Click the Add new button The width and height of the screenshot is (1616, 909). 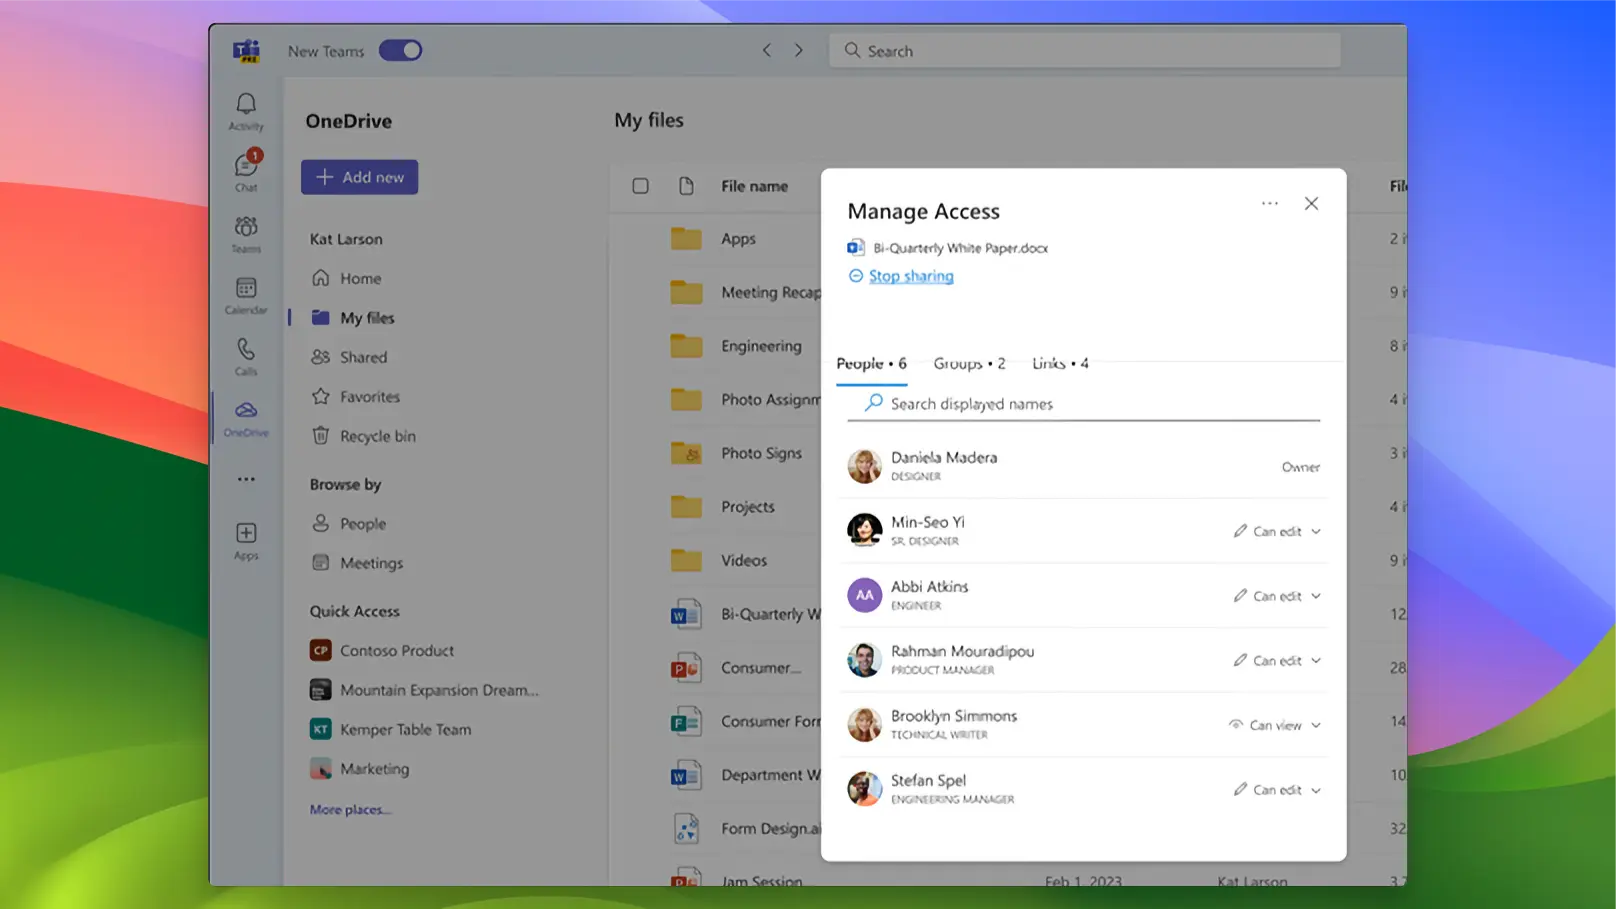[359, 177]
